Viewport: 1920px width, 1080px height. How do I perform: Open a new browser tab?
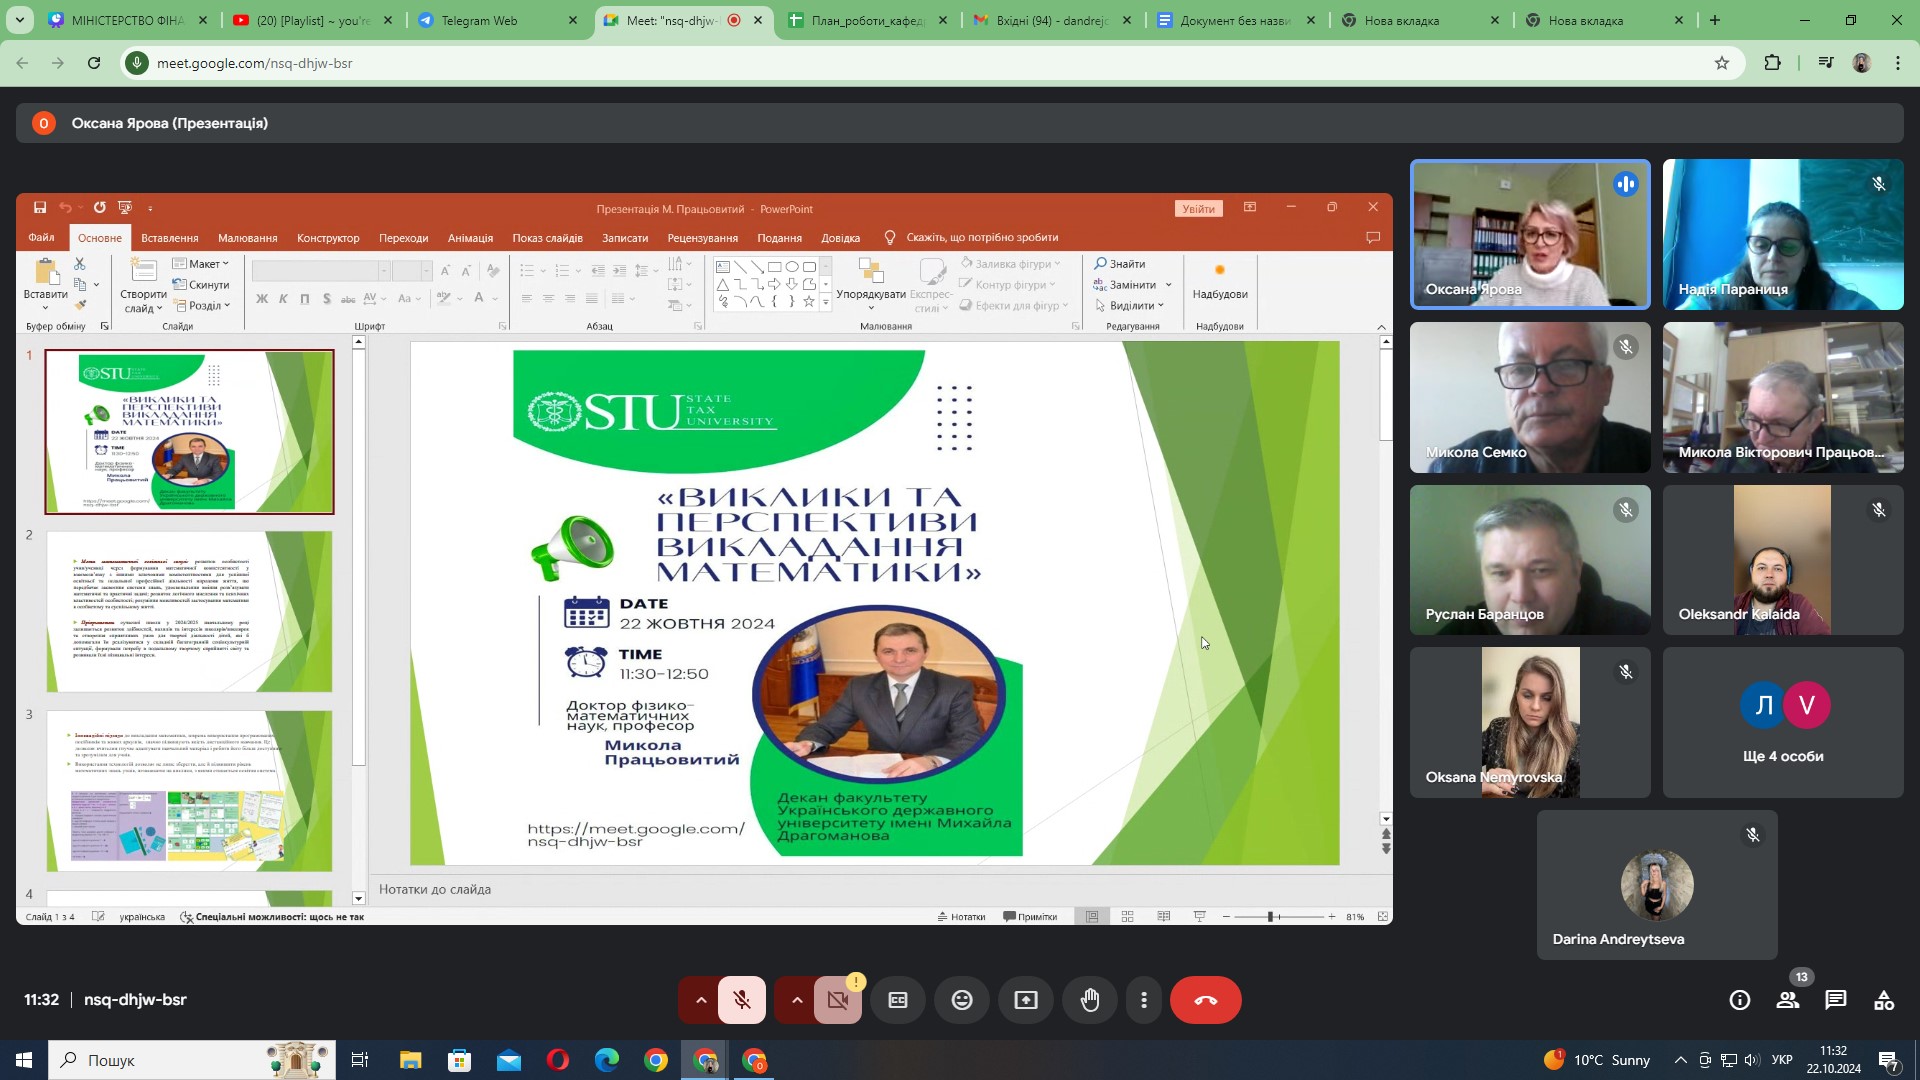pos(1715,20)
